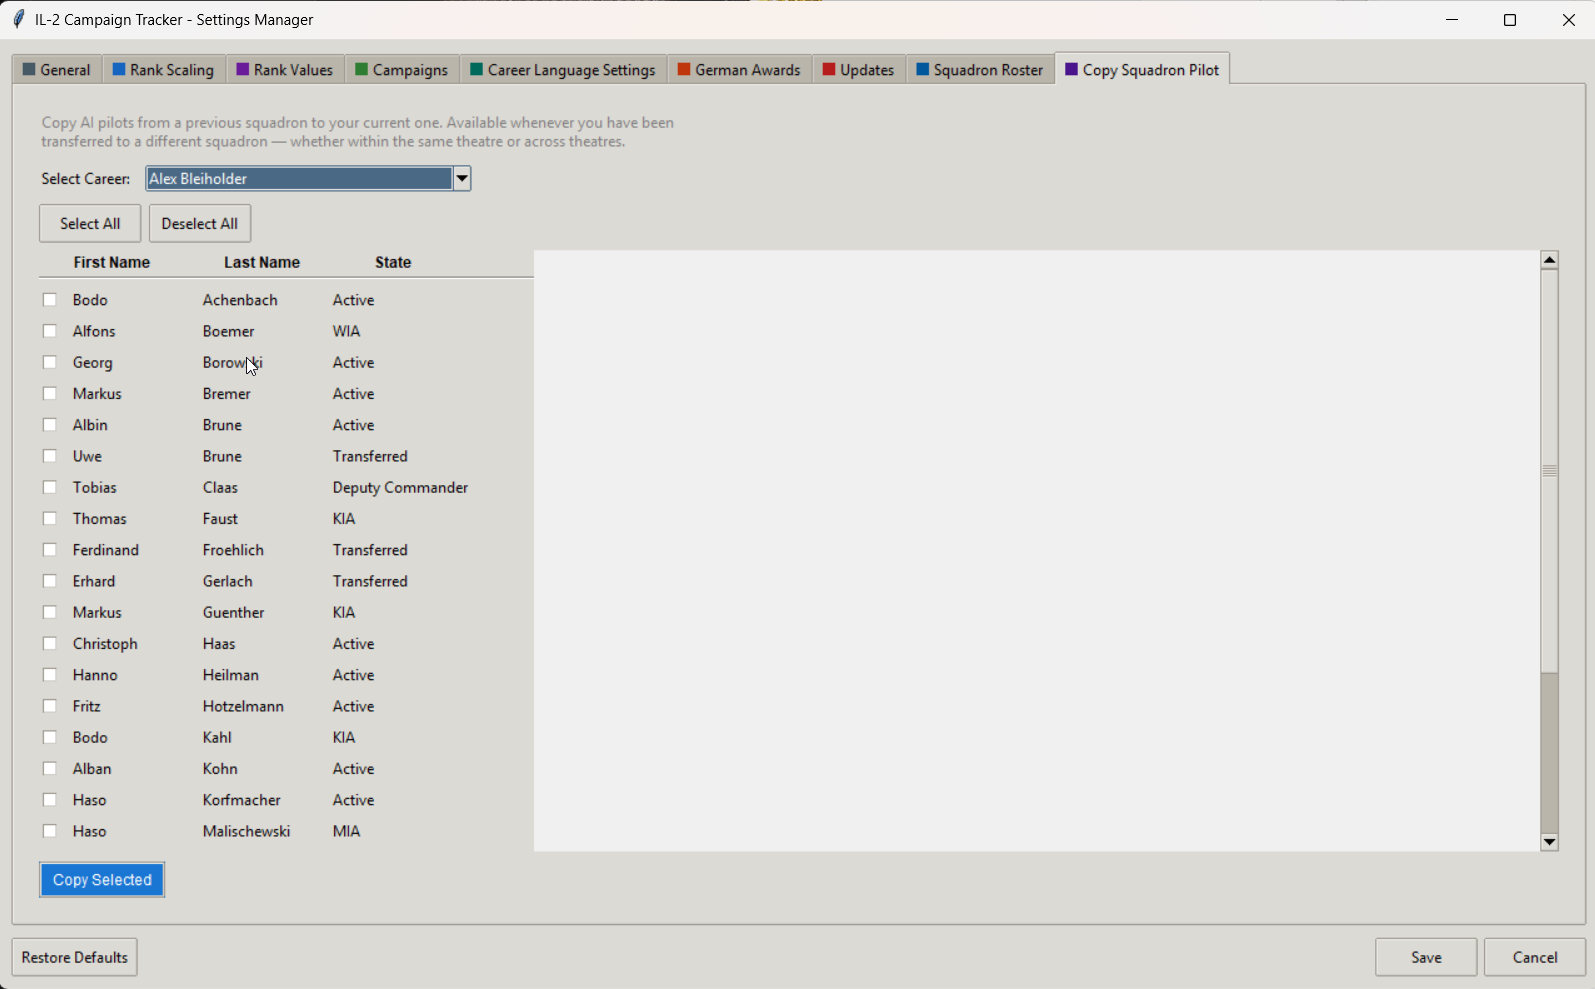Click the Deselect All button
1595x989 pixels.
coord(200,223)
